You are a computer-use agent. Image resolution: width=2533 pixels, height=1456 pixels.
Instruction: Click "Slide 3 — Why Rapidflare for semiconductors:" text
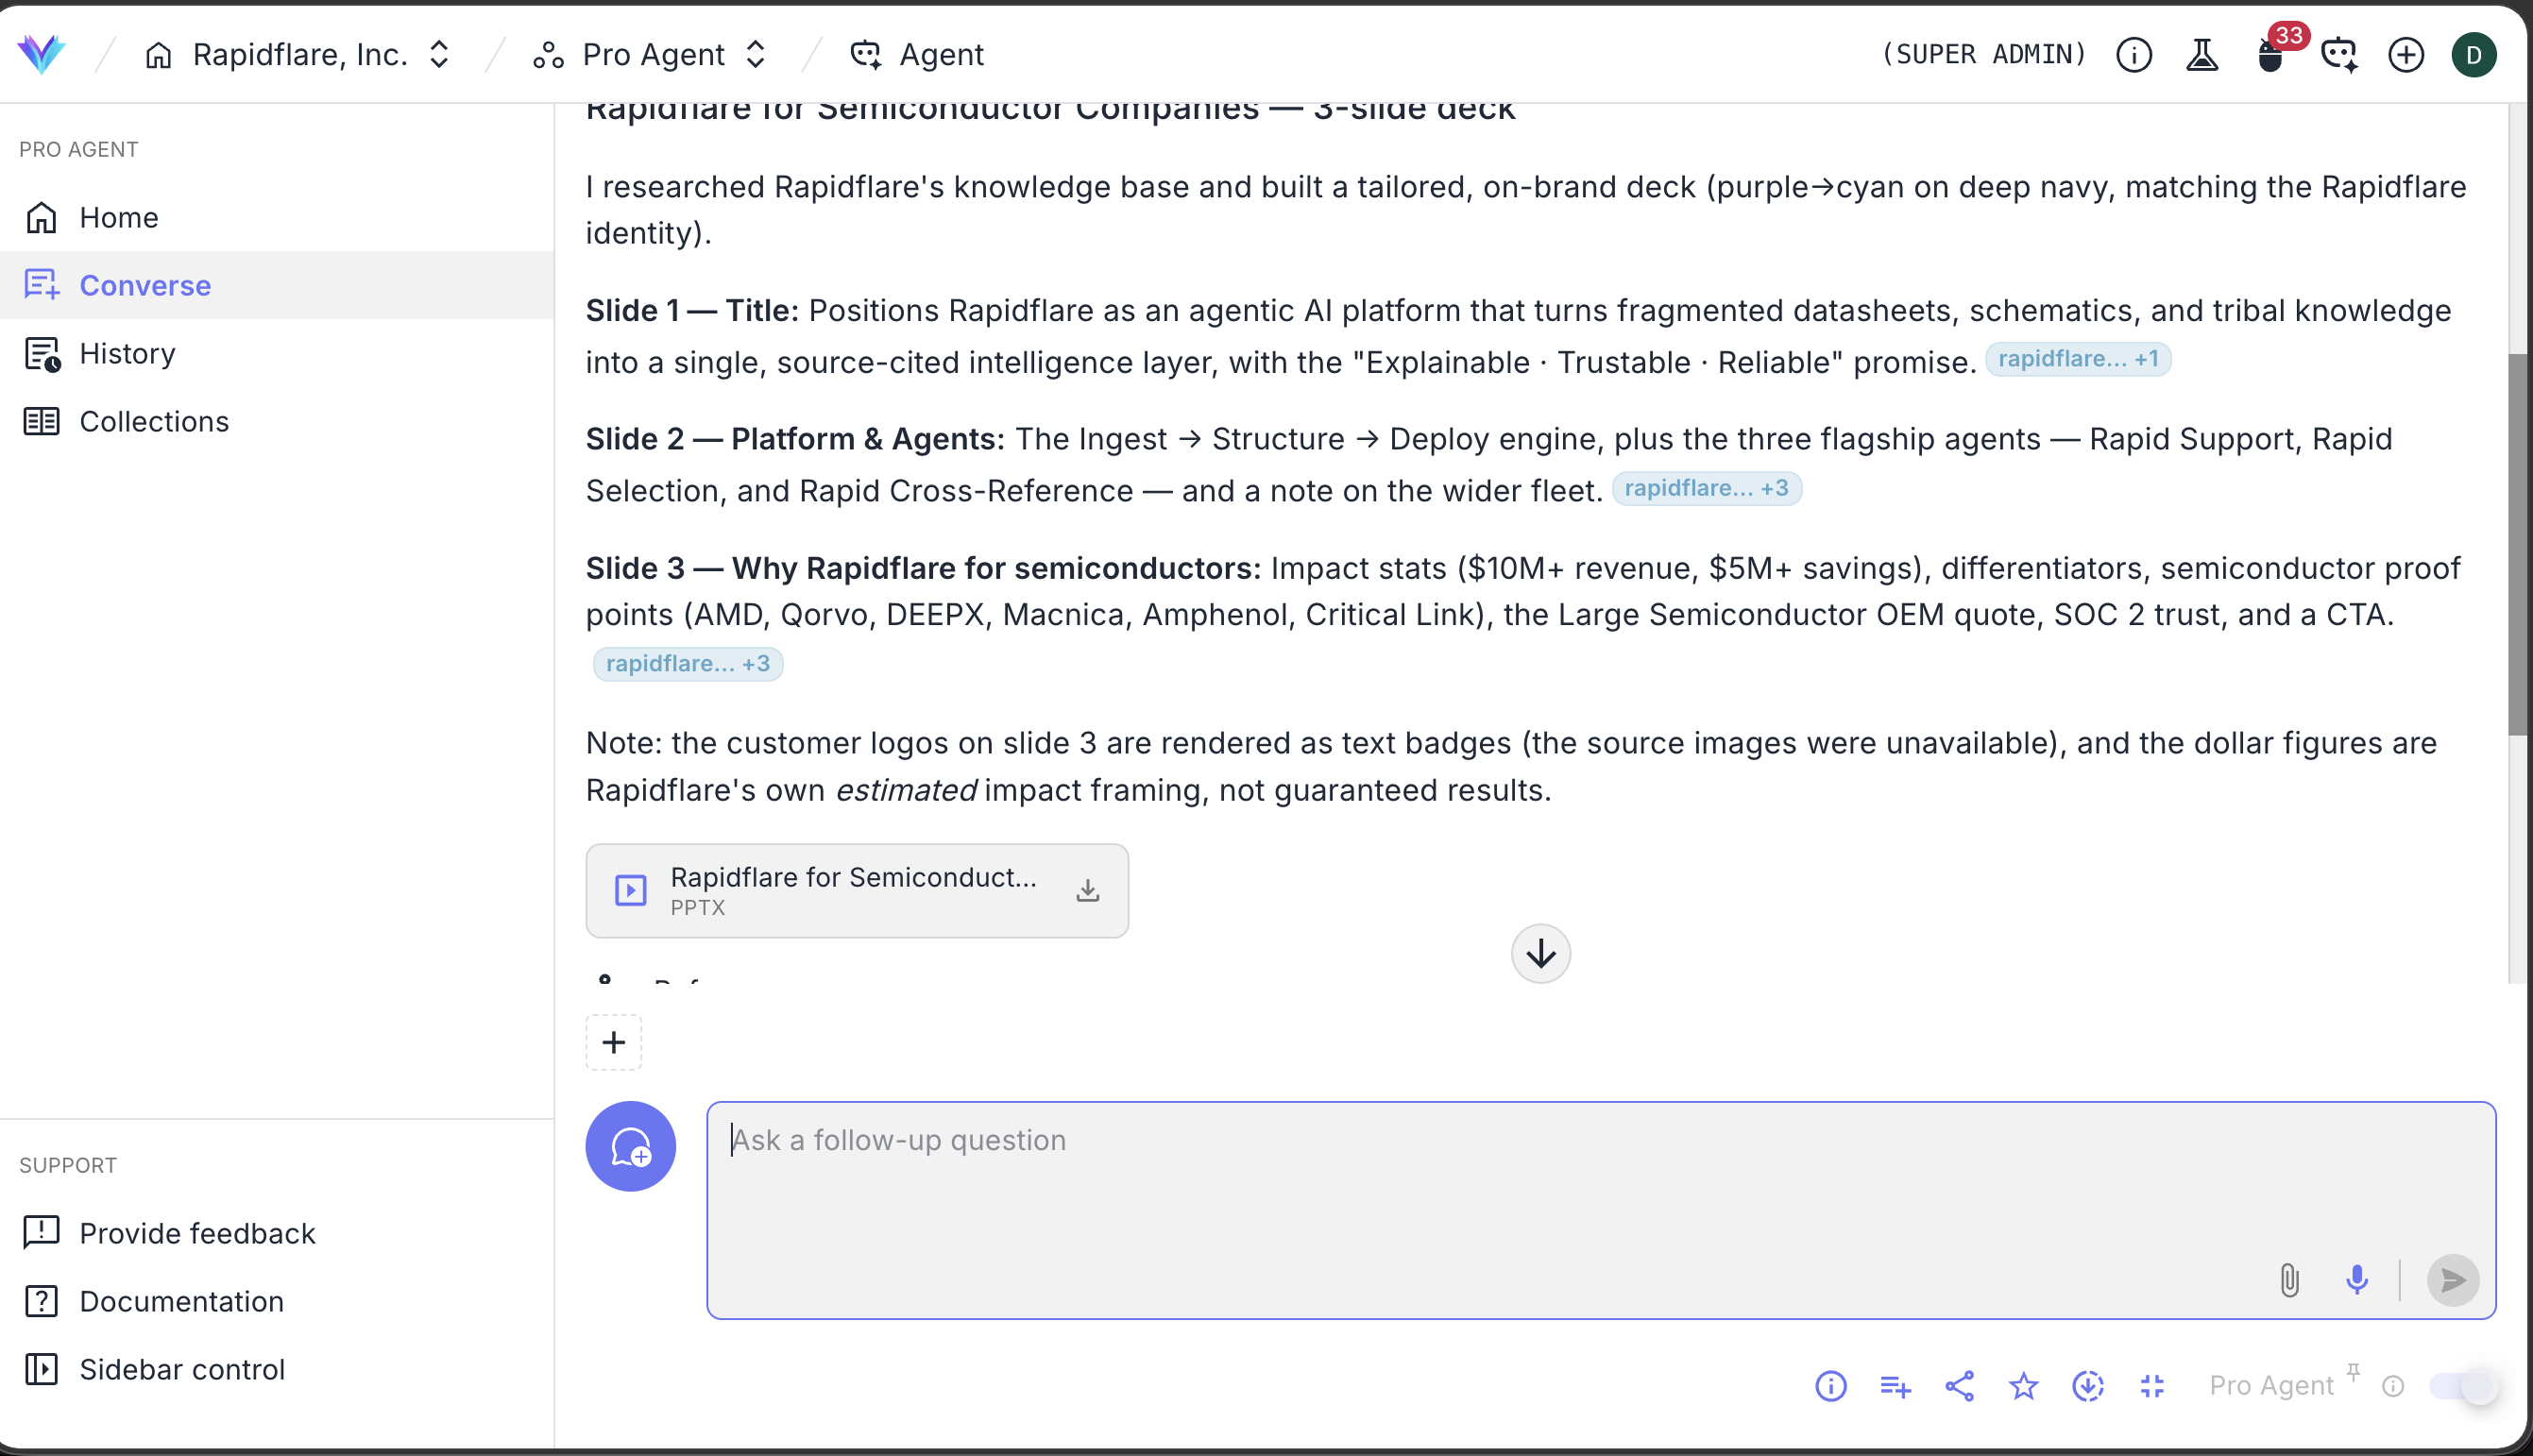[924, 569]
